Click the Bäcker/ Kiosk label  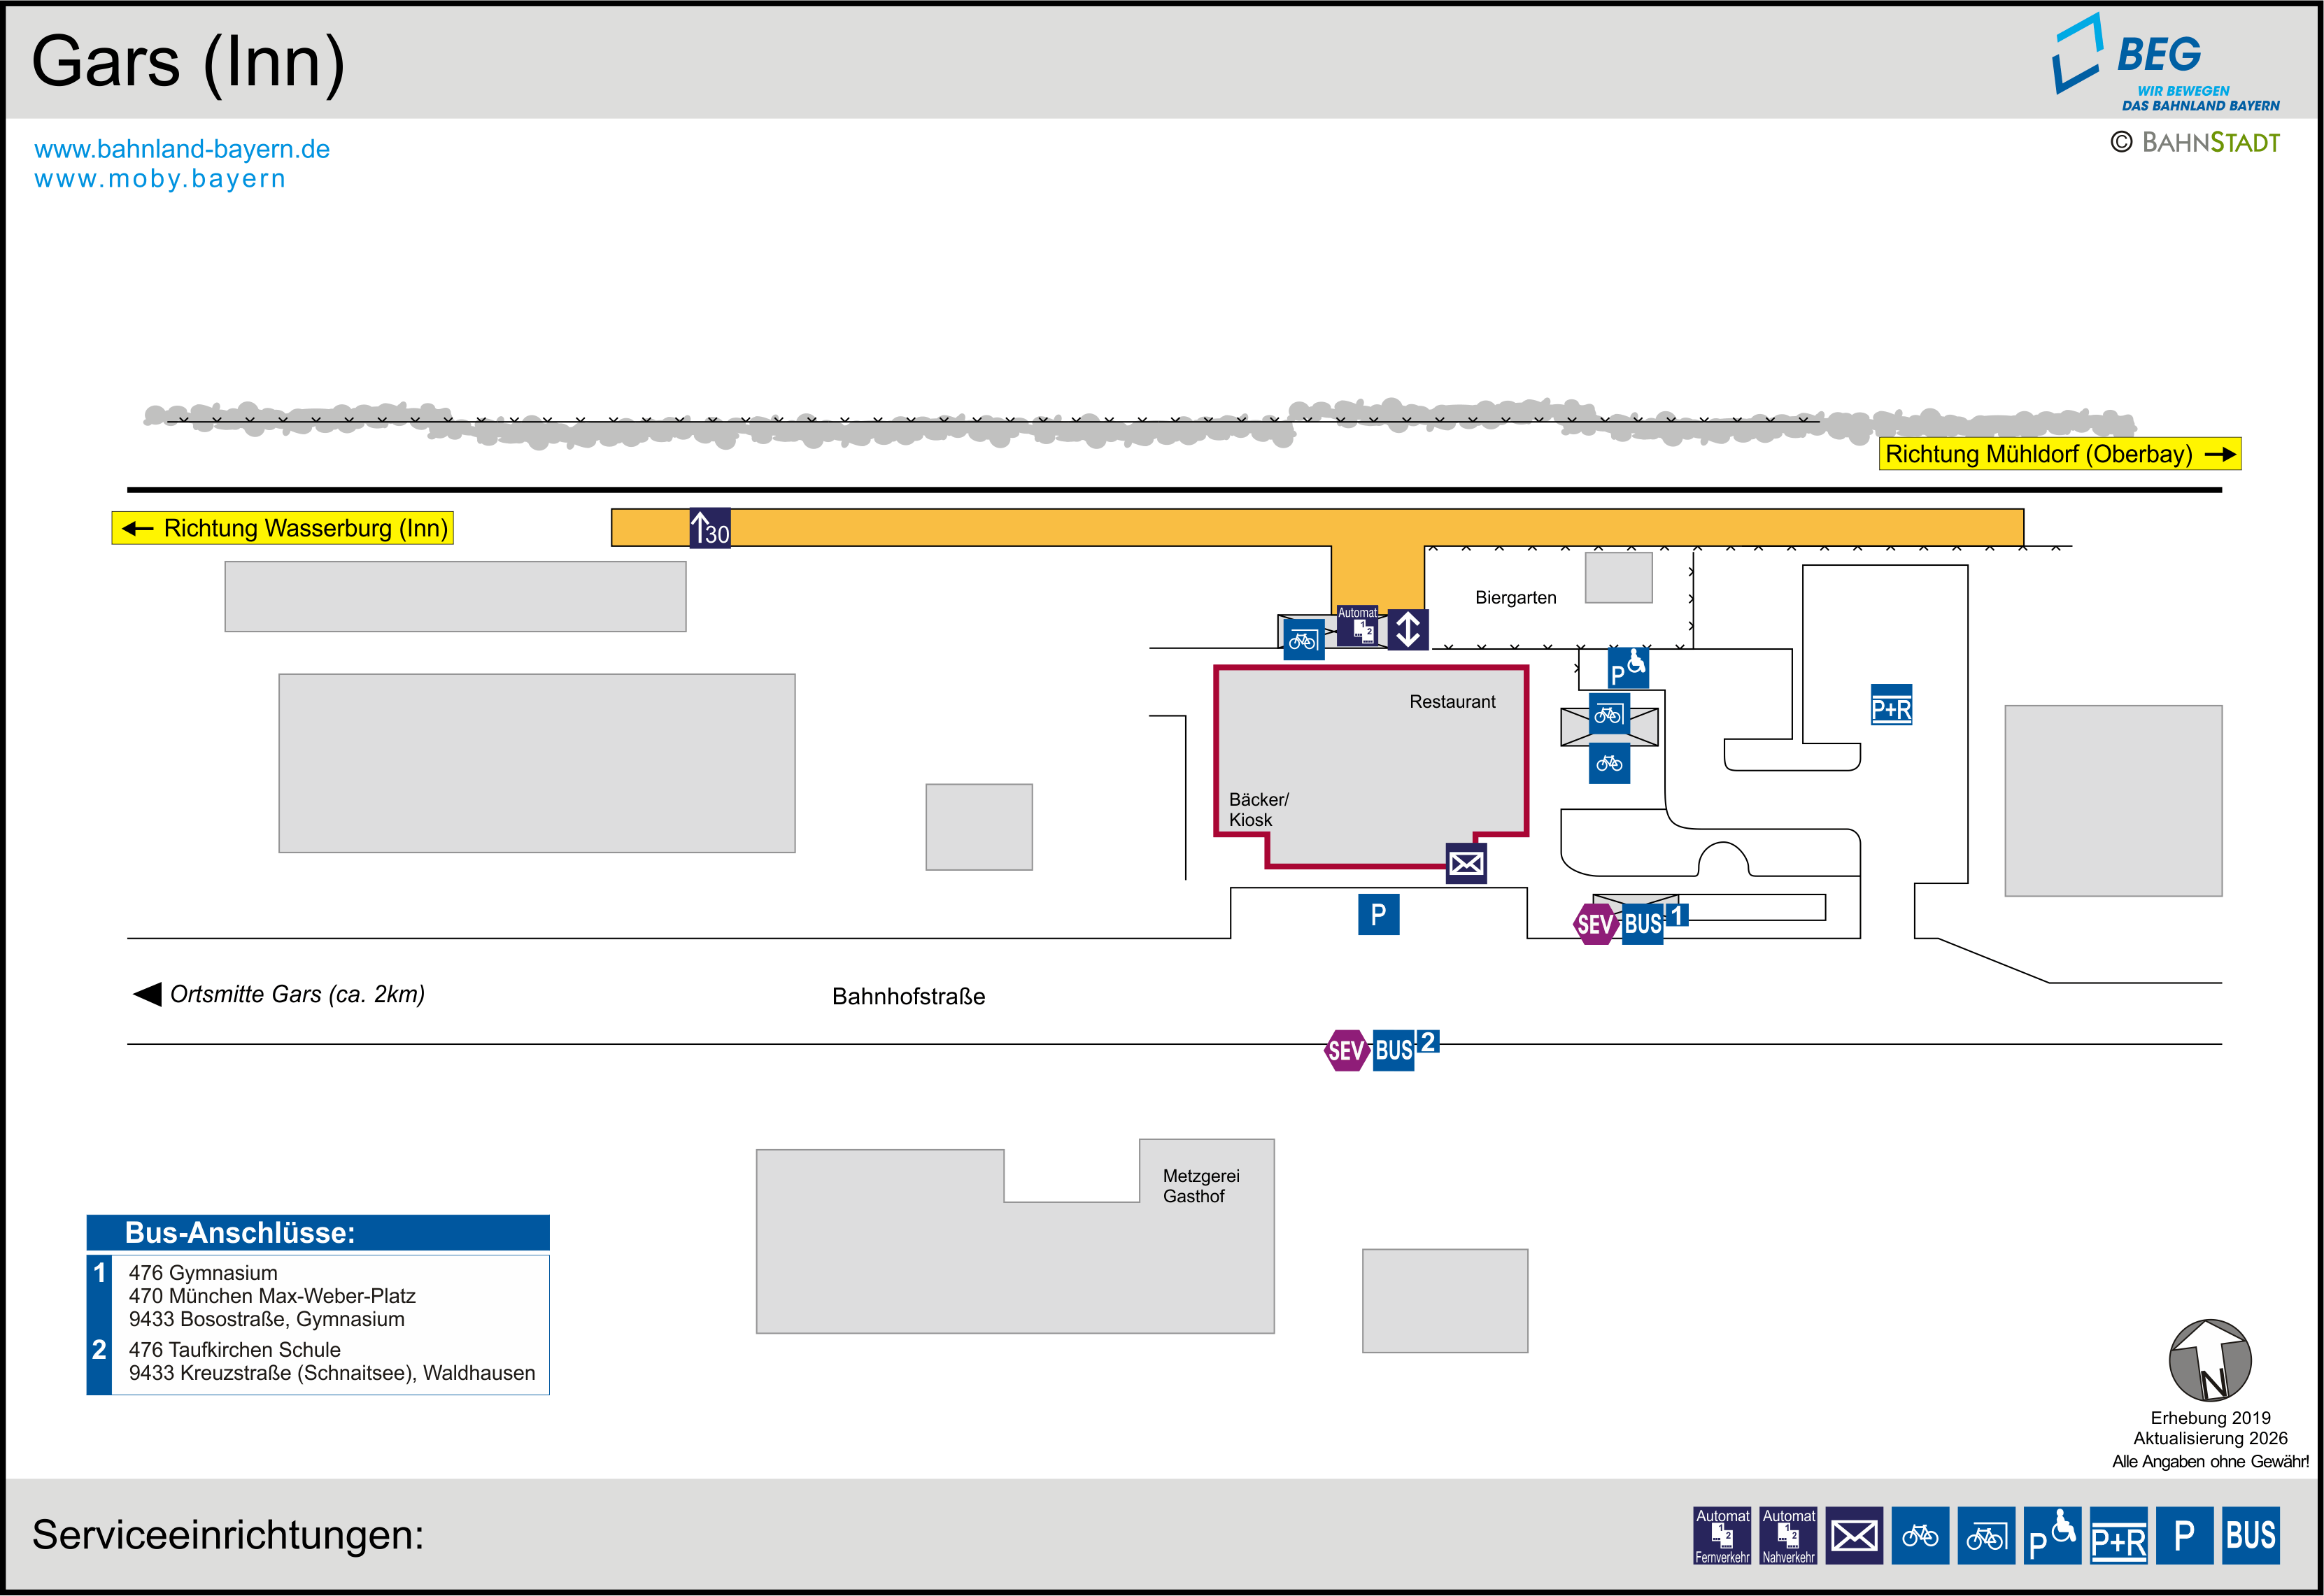pos(1259,810)
